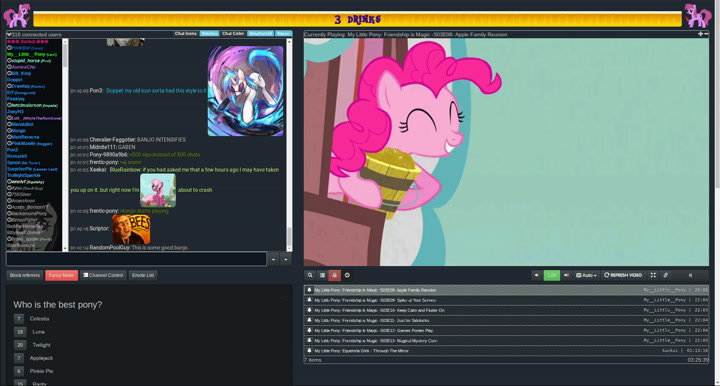This screenshot has width=720, height=386.
Task: Toggle the Emotes option
Action: point(209,34)
